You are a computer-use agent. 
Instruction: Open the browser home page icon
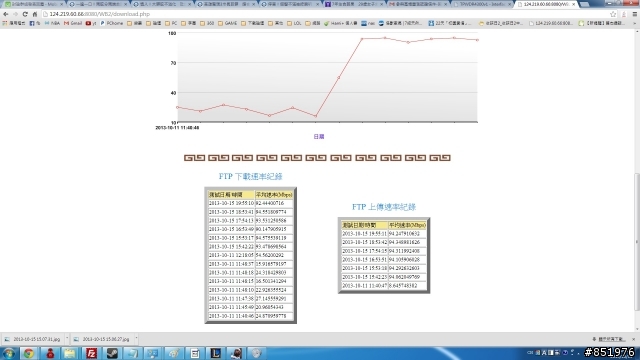pyautogui.click(x=35, y=14)
